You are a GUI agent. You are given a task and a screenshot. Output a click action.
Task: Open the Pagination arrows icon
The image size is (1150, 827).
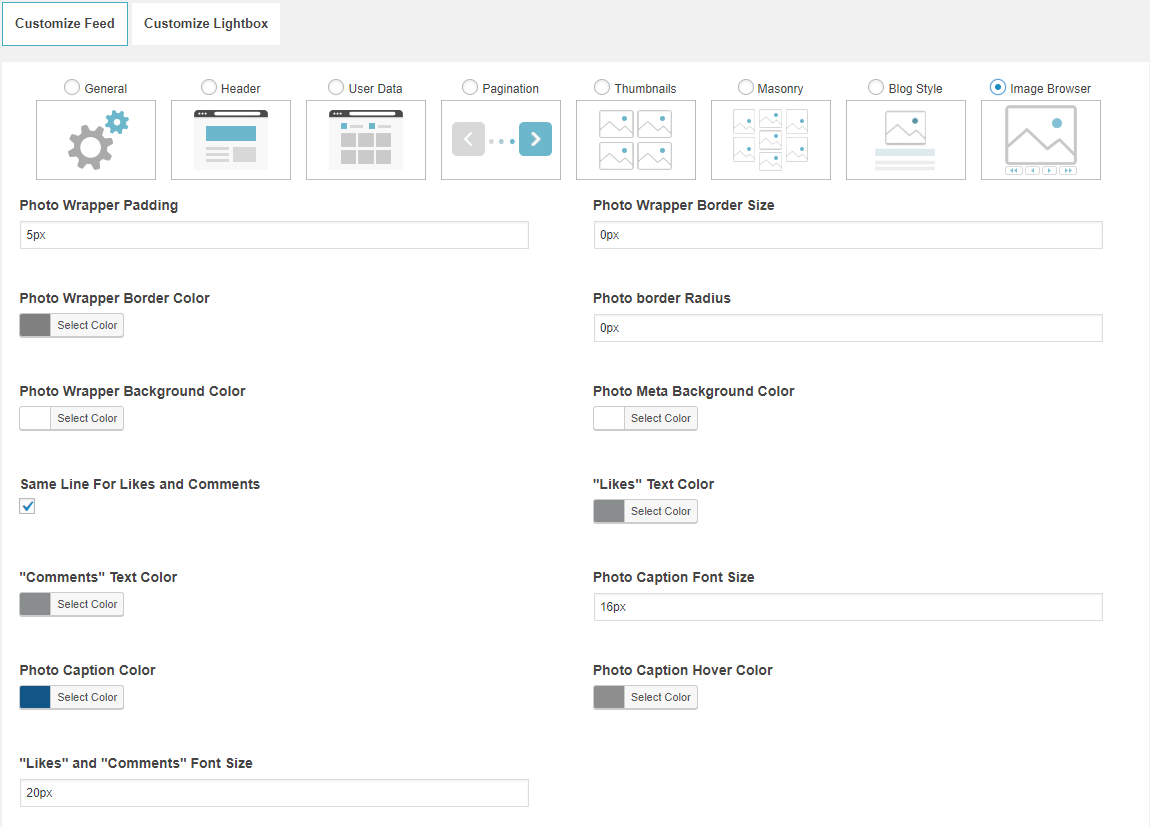501,140
